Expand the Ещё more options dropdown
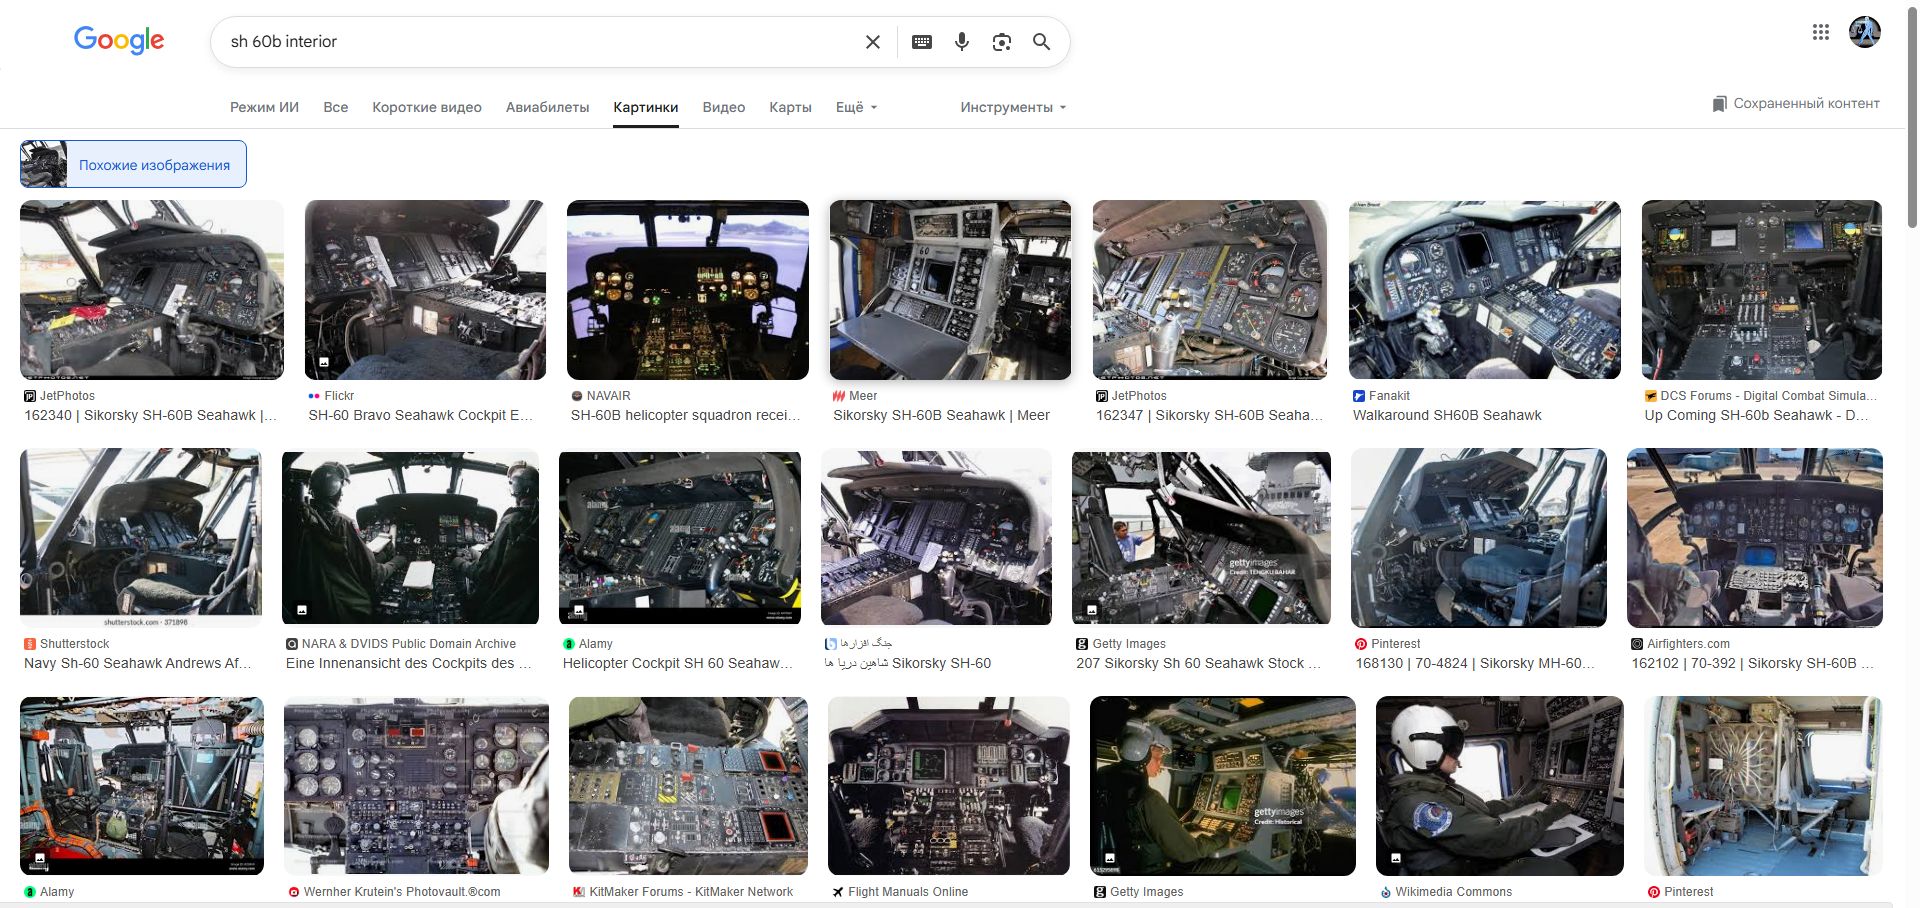This screenshot has width=1920, height=908. pyautogui.click(x=856, y=107)
